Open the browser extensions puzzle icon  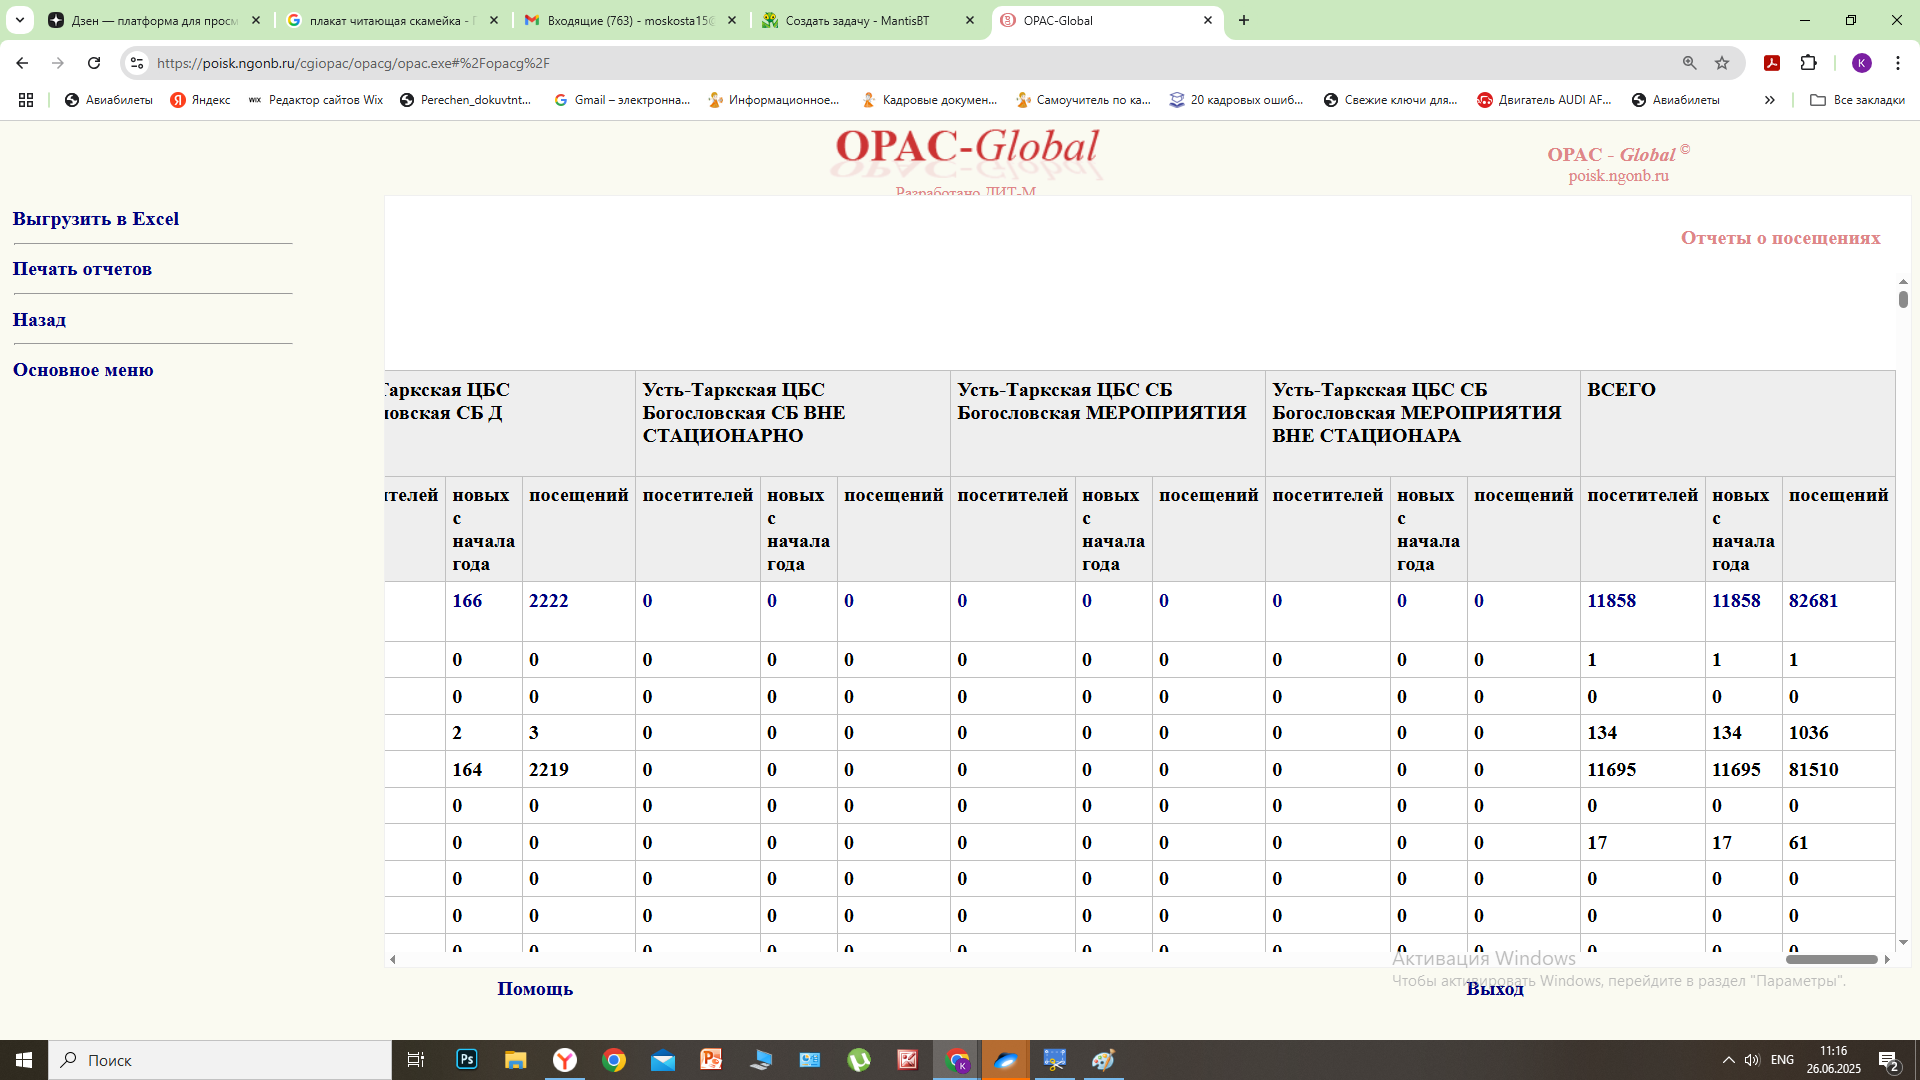point(1808,63)
